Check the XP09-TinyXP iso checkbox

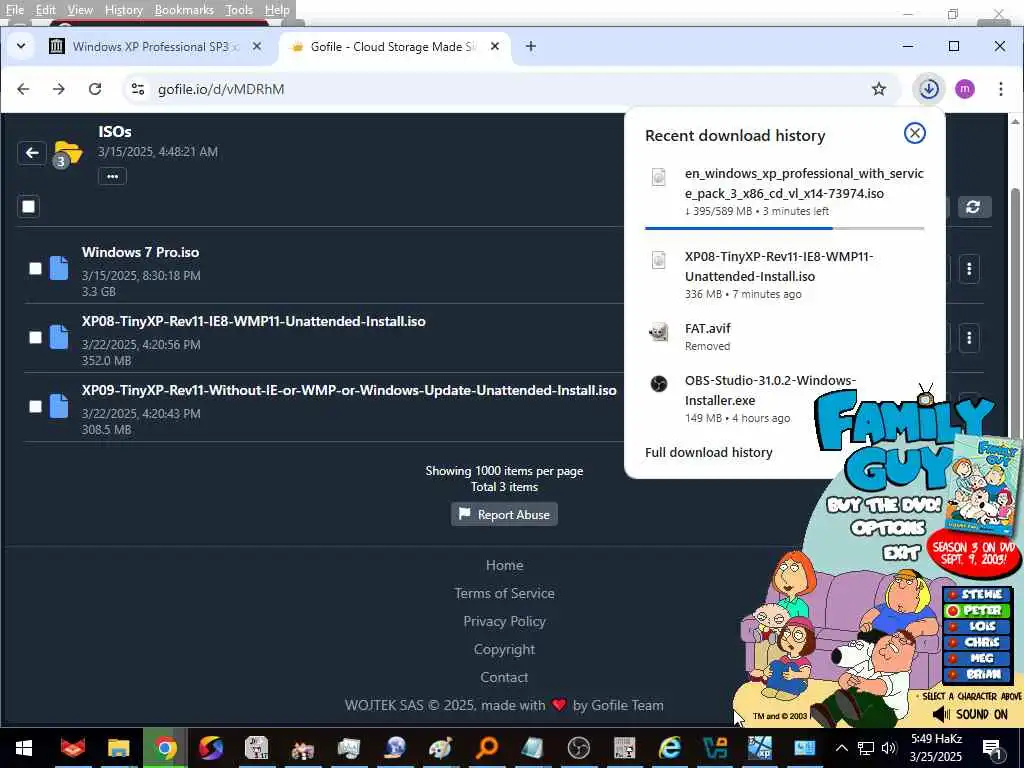point(35,406)
